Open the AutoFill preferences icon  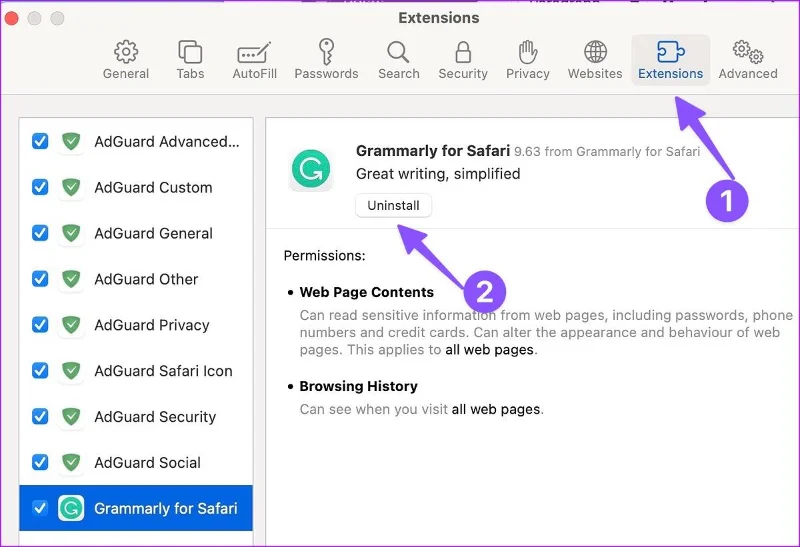click(x=254, y=52)
